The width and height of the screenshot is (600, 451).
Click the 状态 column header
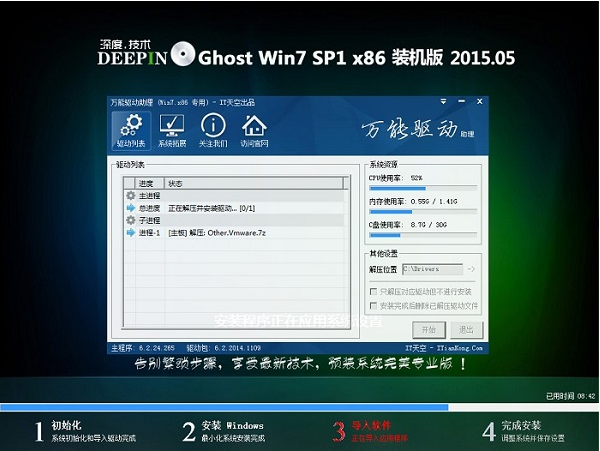pos(254,184)
